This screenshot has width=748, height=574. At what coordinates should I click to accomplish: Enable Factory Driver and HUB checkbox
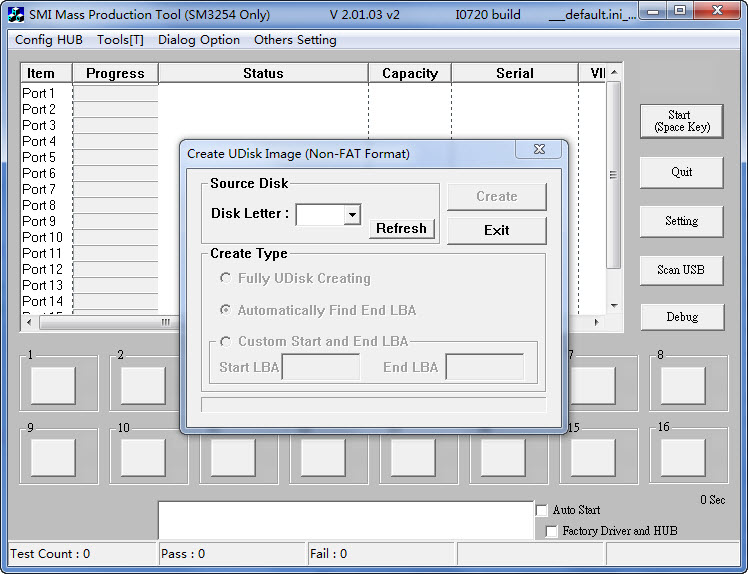[551, 531]
